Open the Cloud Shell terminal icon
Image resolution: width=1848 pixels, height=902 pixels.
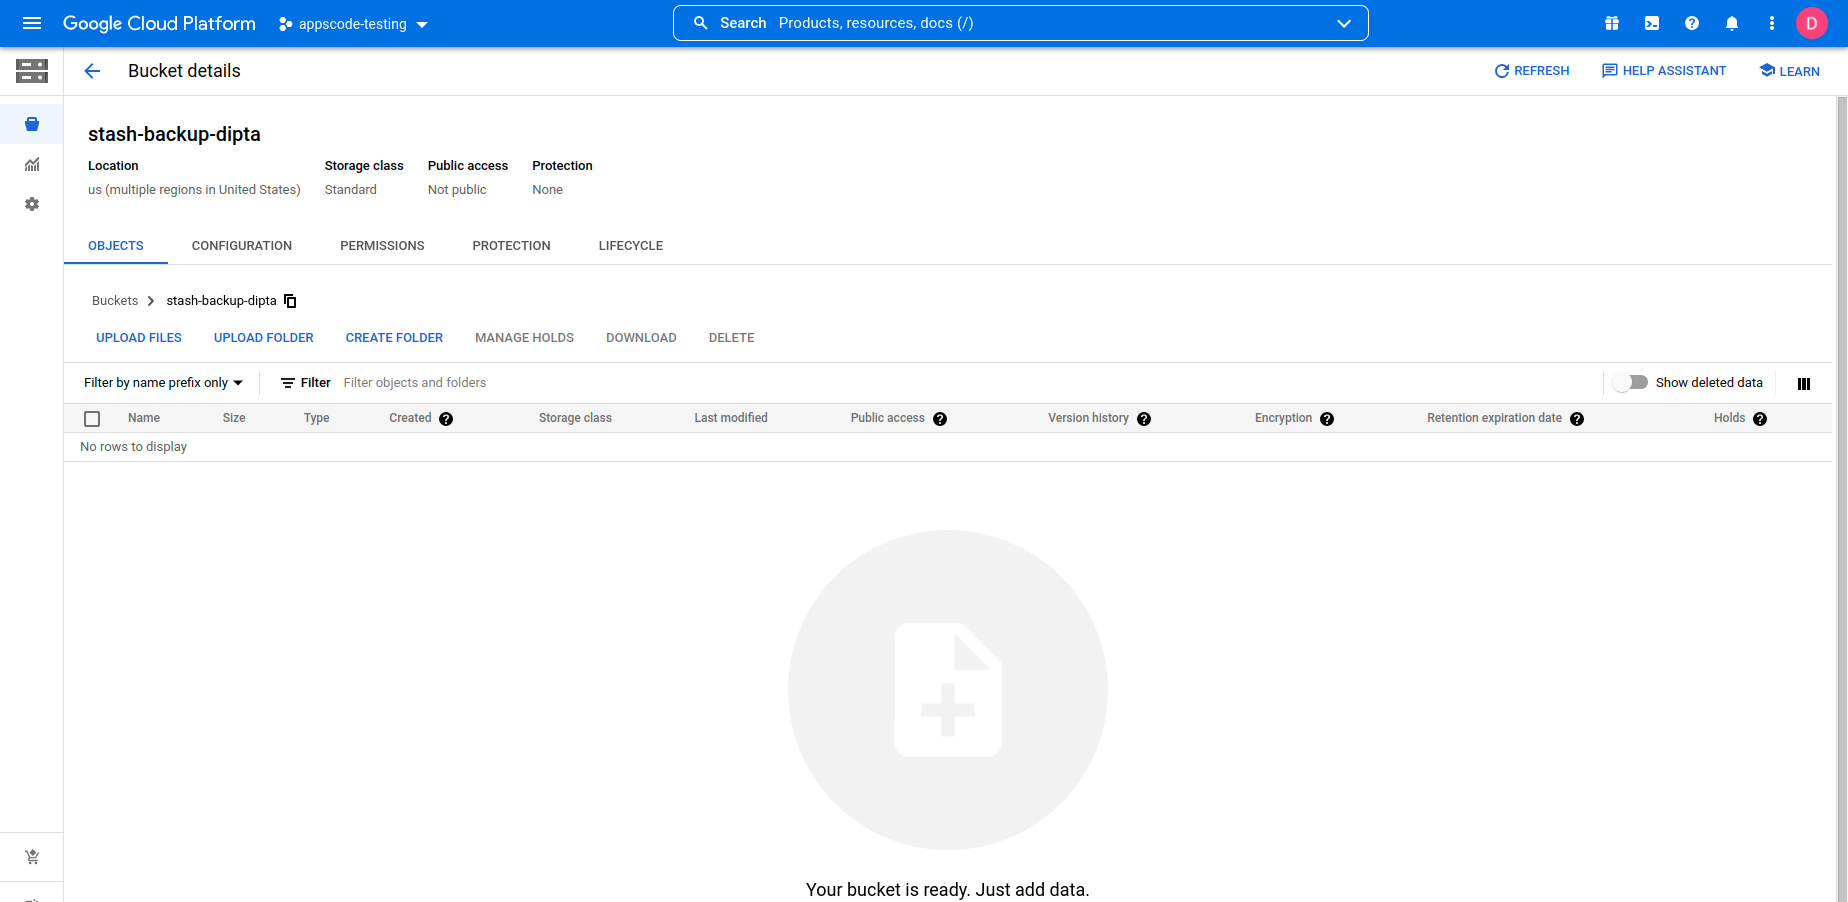(1652, 23)
